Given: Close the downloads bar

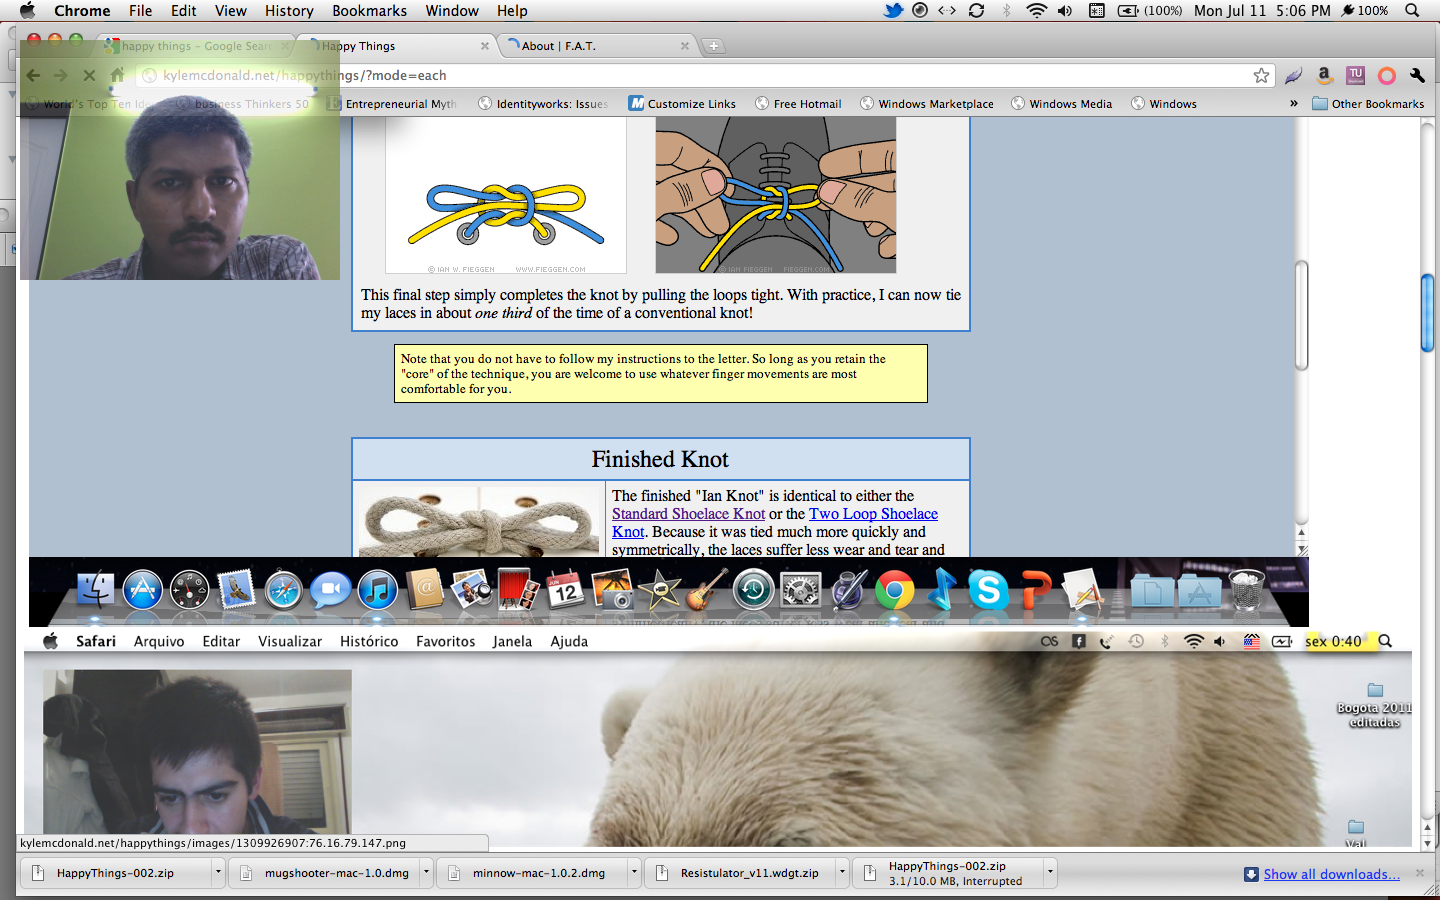Looking at the screenshot, I should click(x=1419, y=873).
